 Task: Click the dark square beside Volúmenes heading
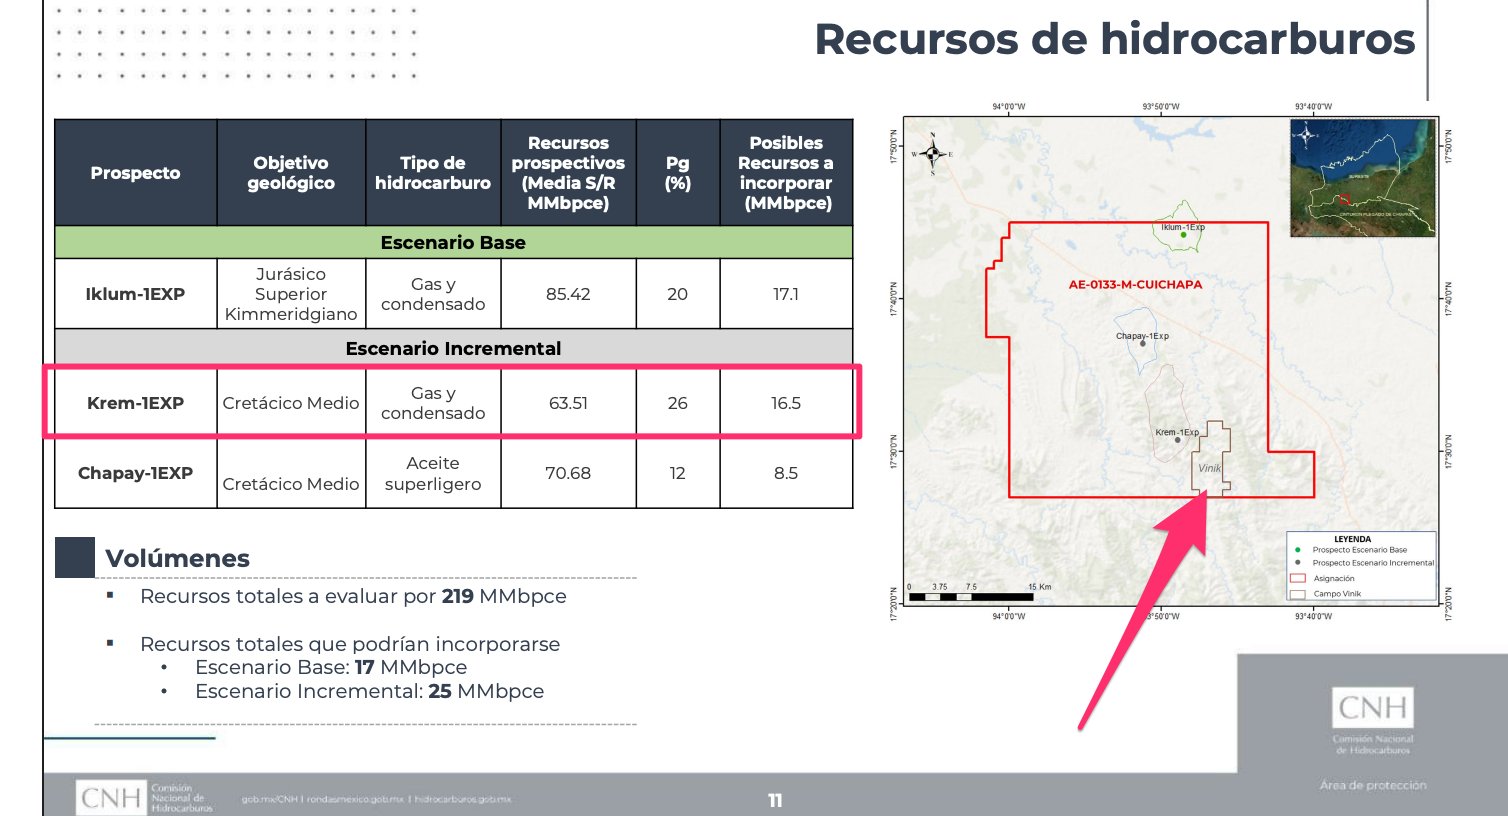(75, 557)
